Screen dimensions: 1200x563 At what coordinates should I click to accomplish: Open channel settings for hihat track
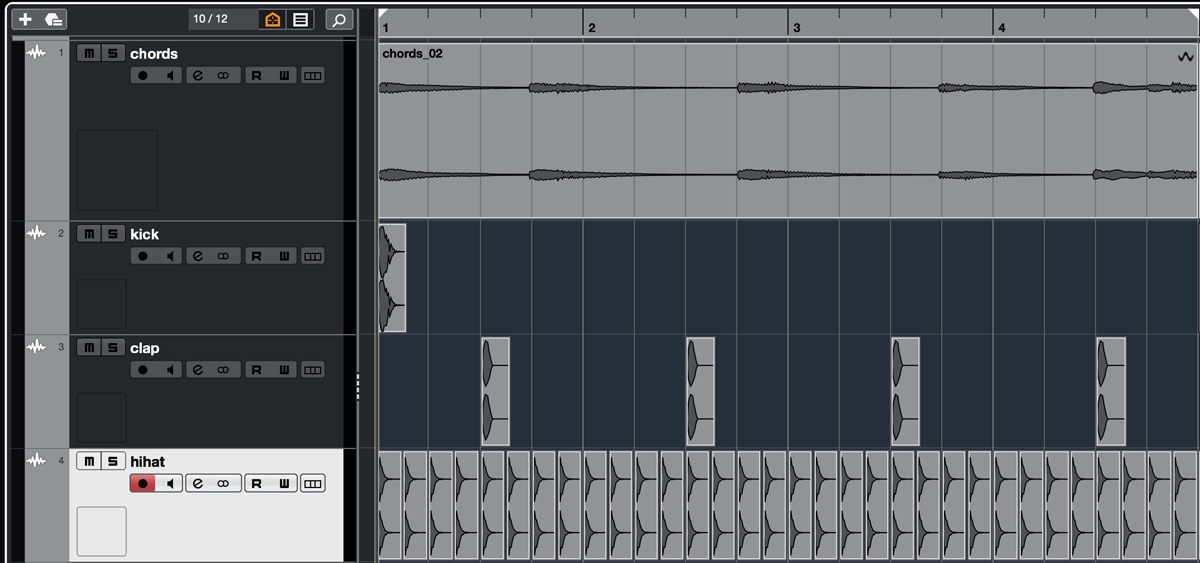198,483
